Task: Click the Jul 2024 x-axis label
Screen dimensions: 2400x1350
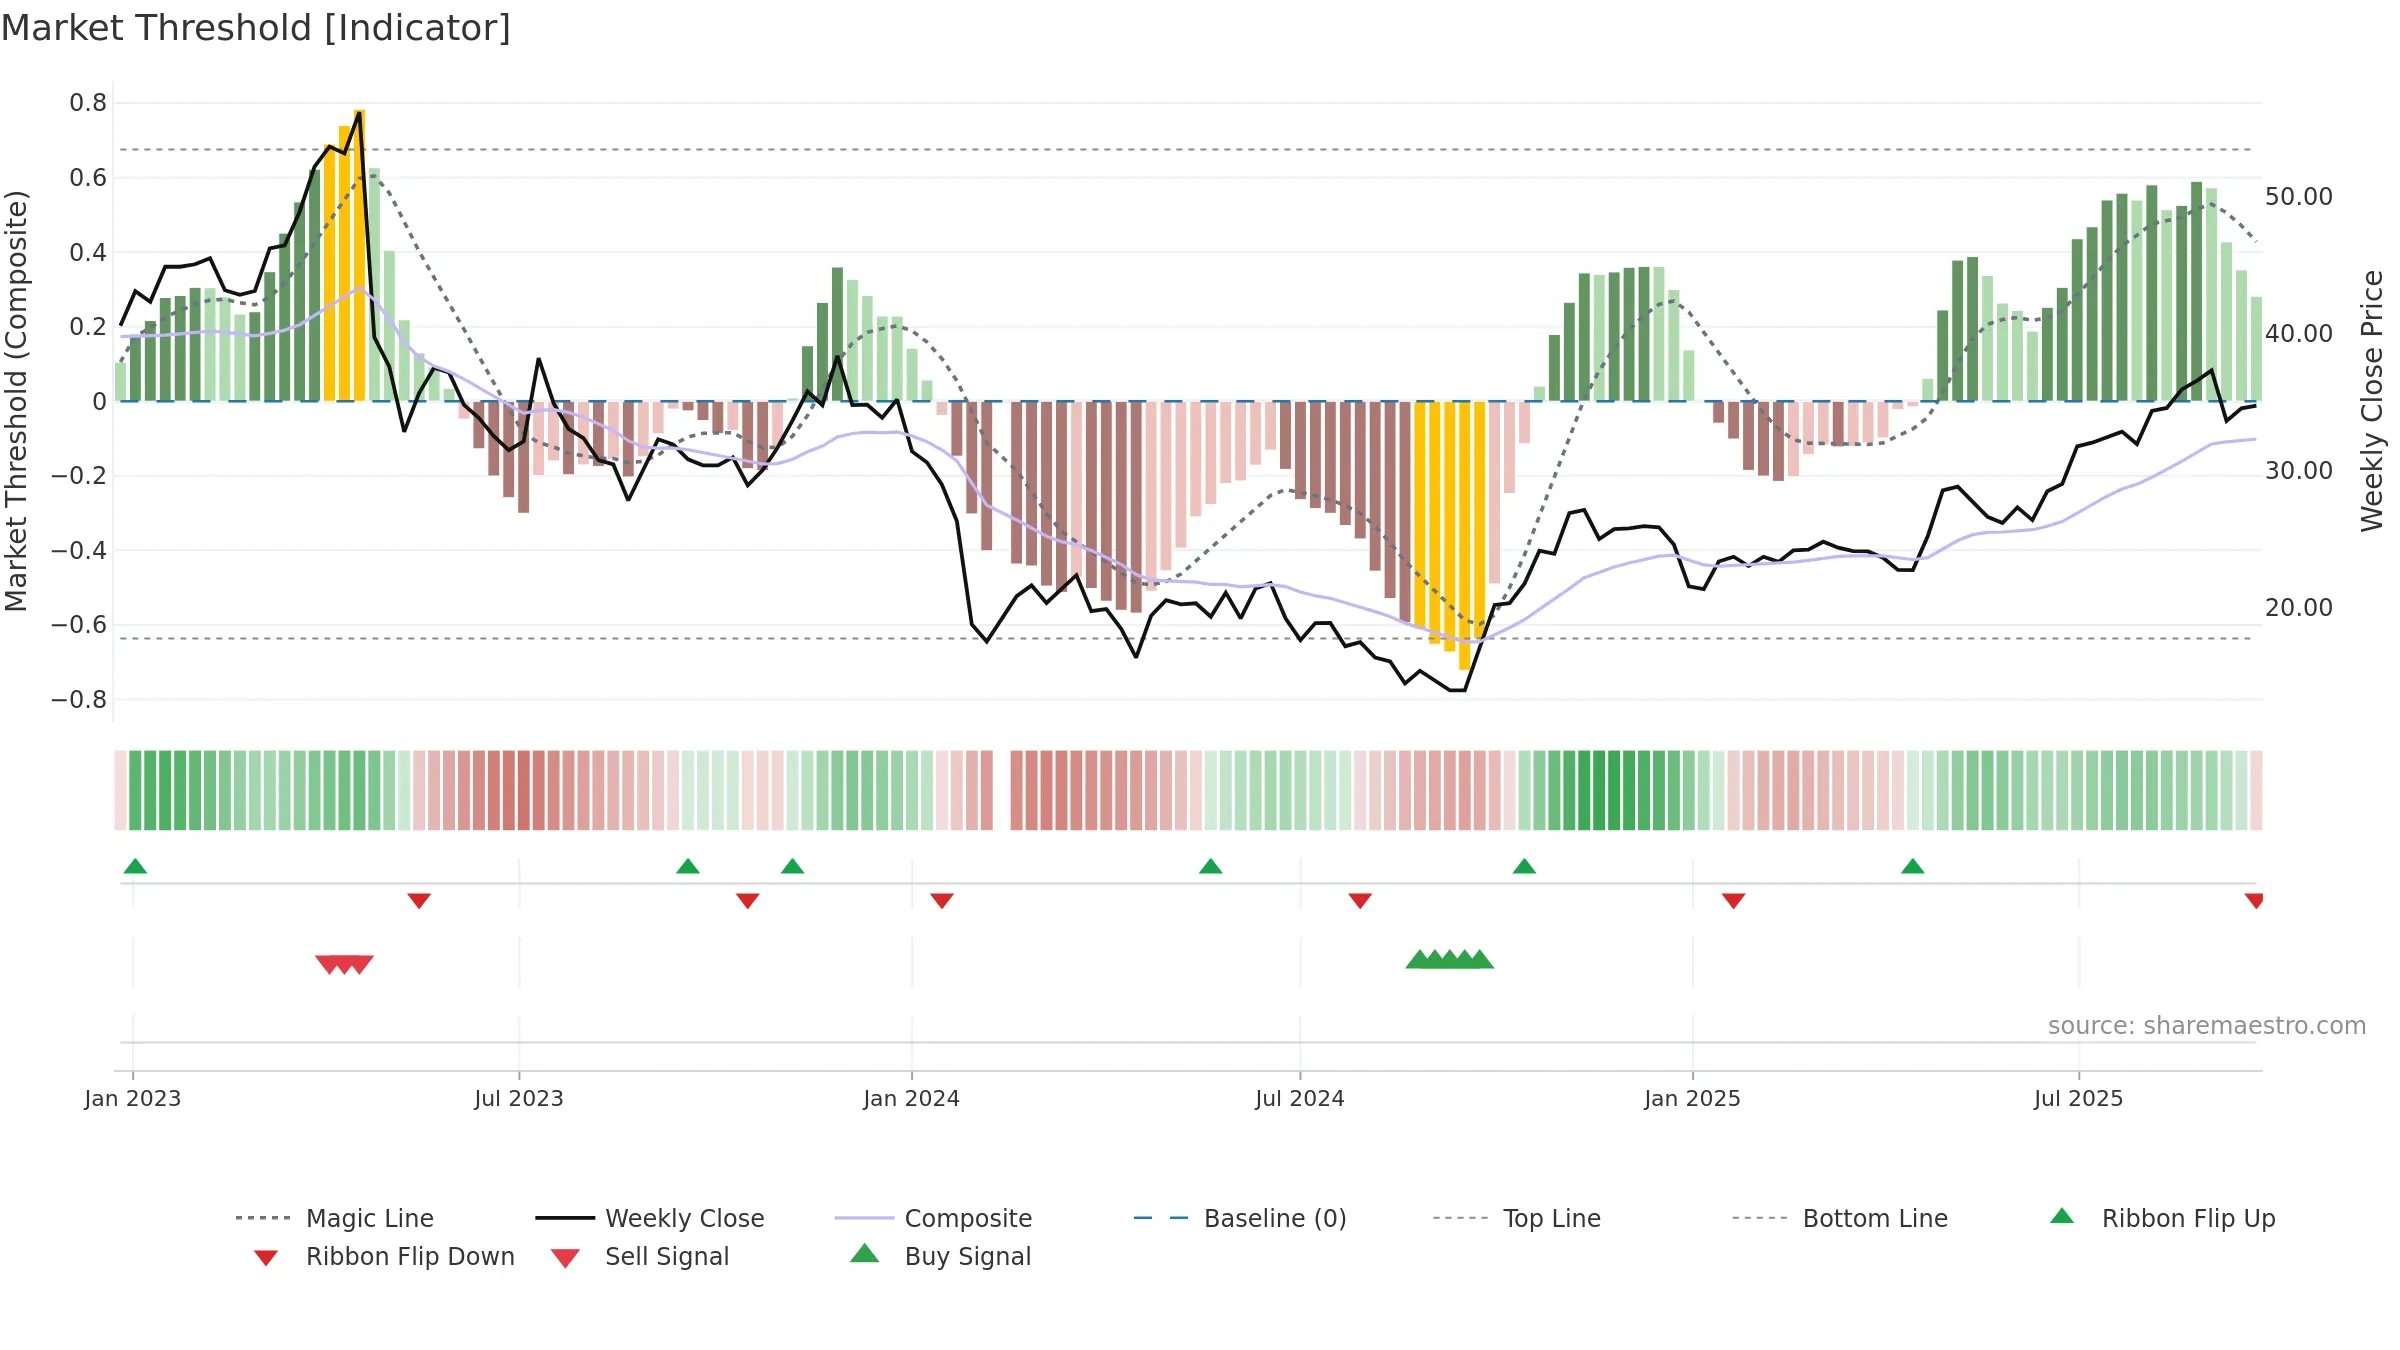Action: [x=1300, y=1099]
